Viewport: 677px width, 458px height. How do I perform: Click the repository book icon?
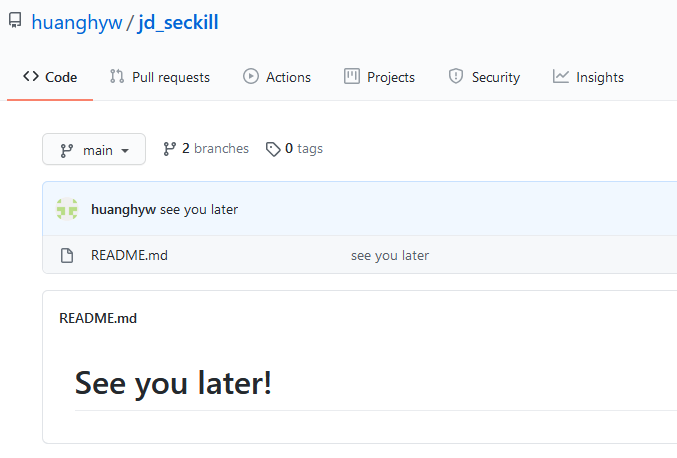point(15,22)
